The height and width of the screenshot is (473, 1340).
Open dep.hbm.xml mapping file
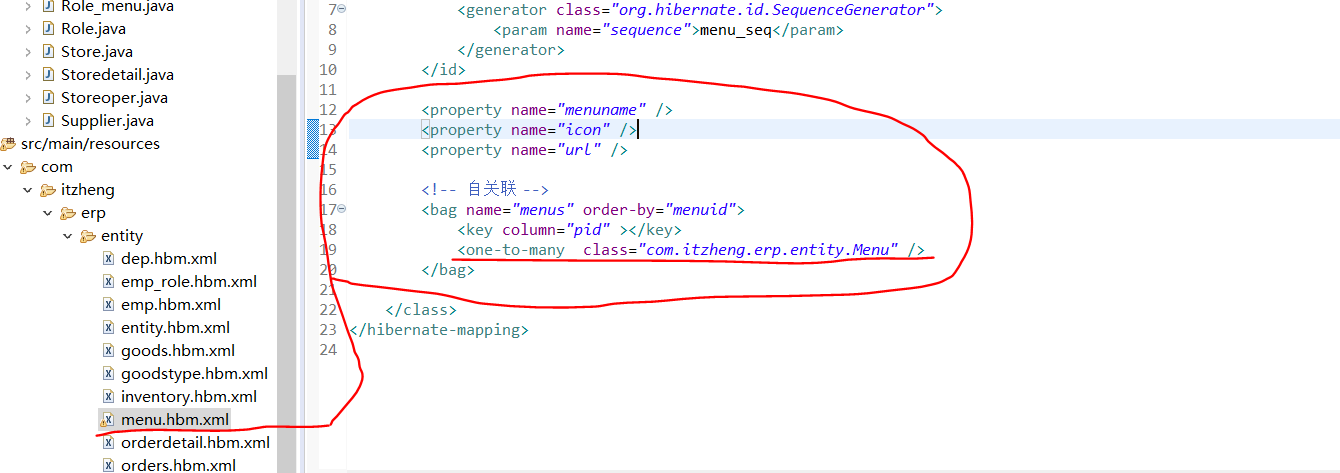(169, 259)
